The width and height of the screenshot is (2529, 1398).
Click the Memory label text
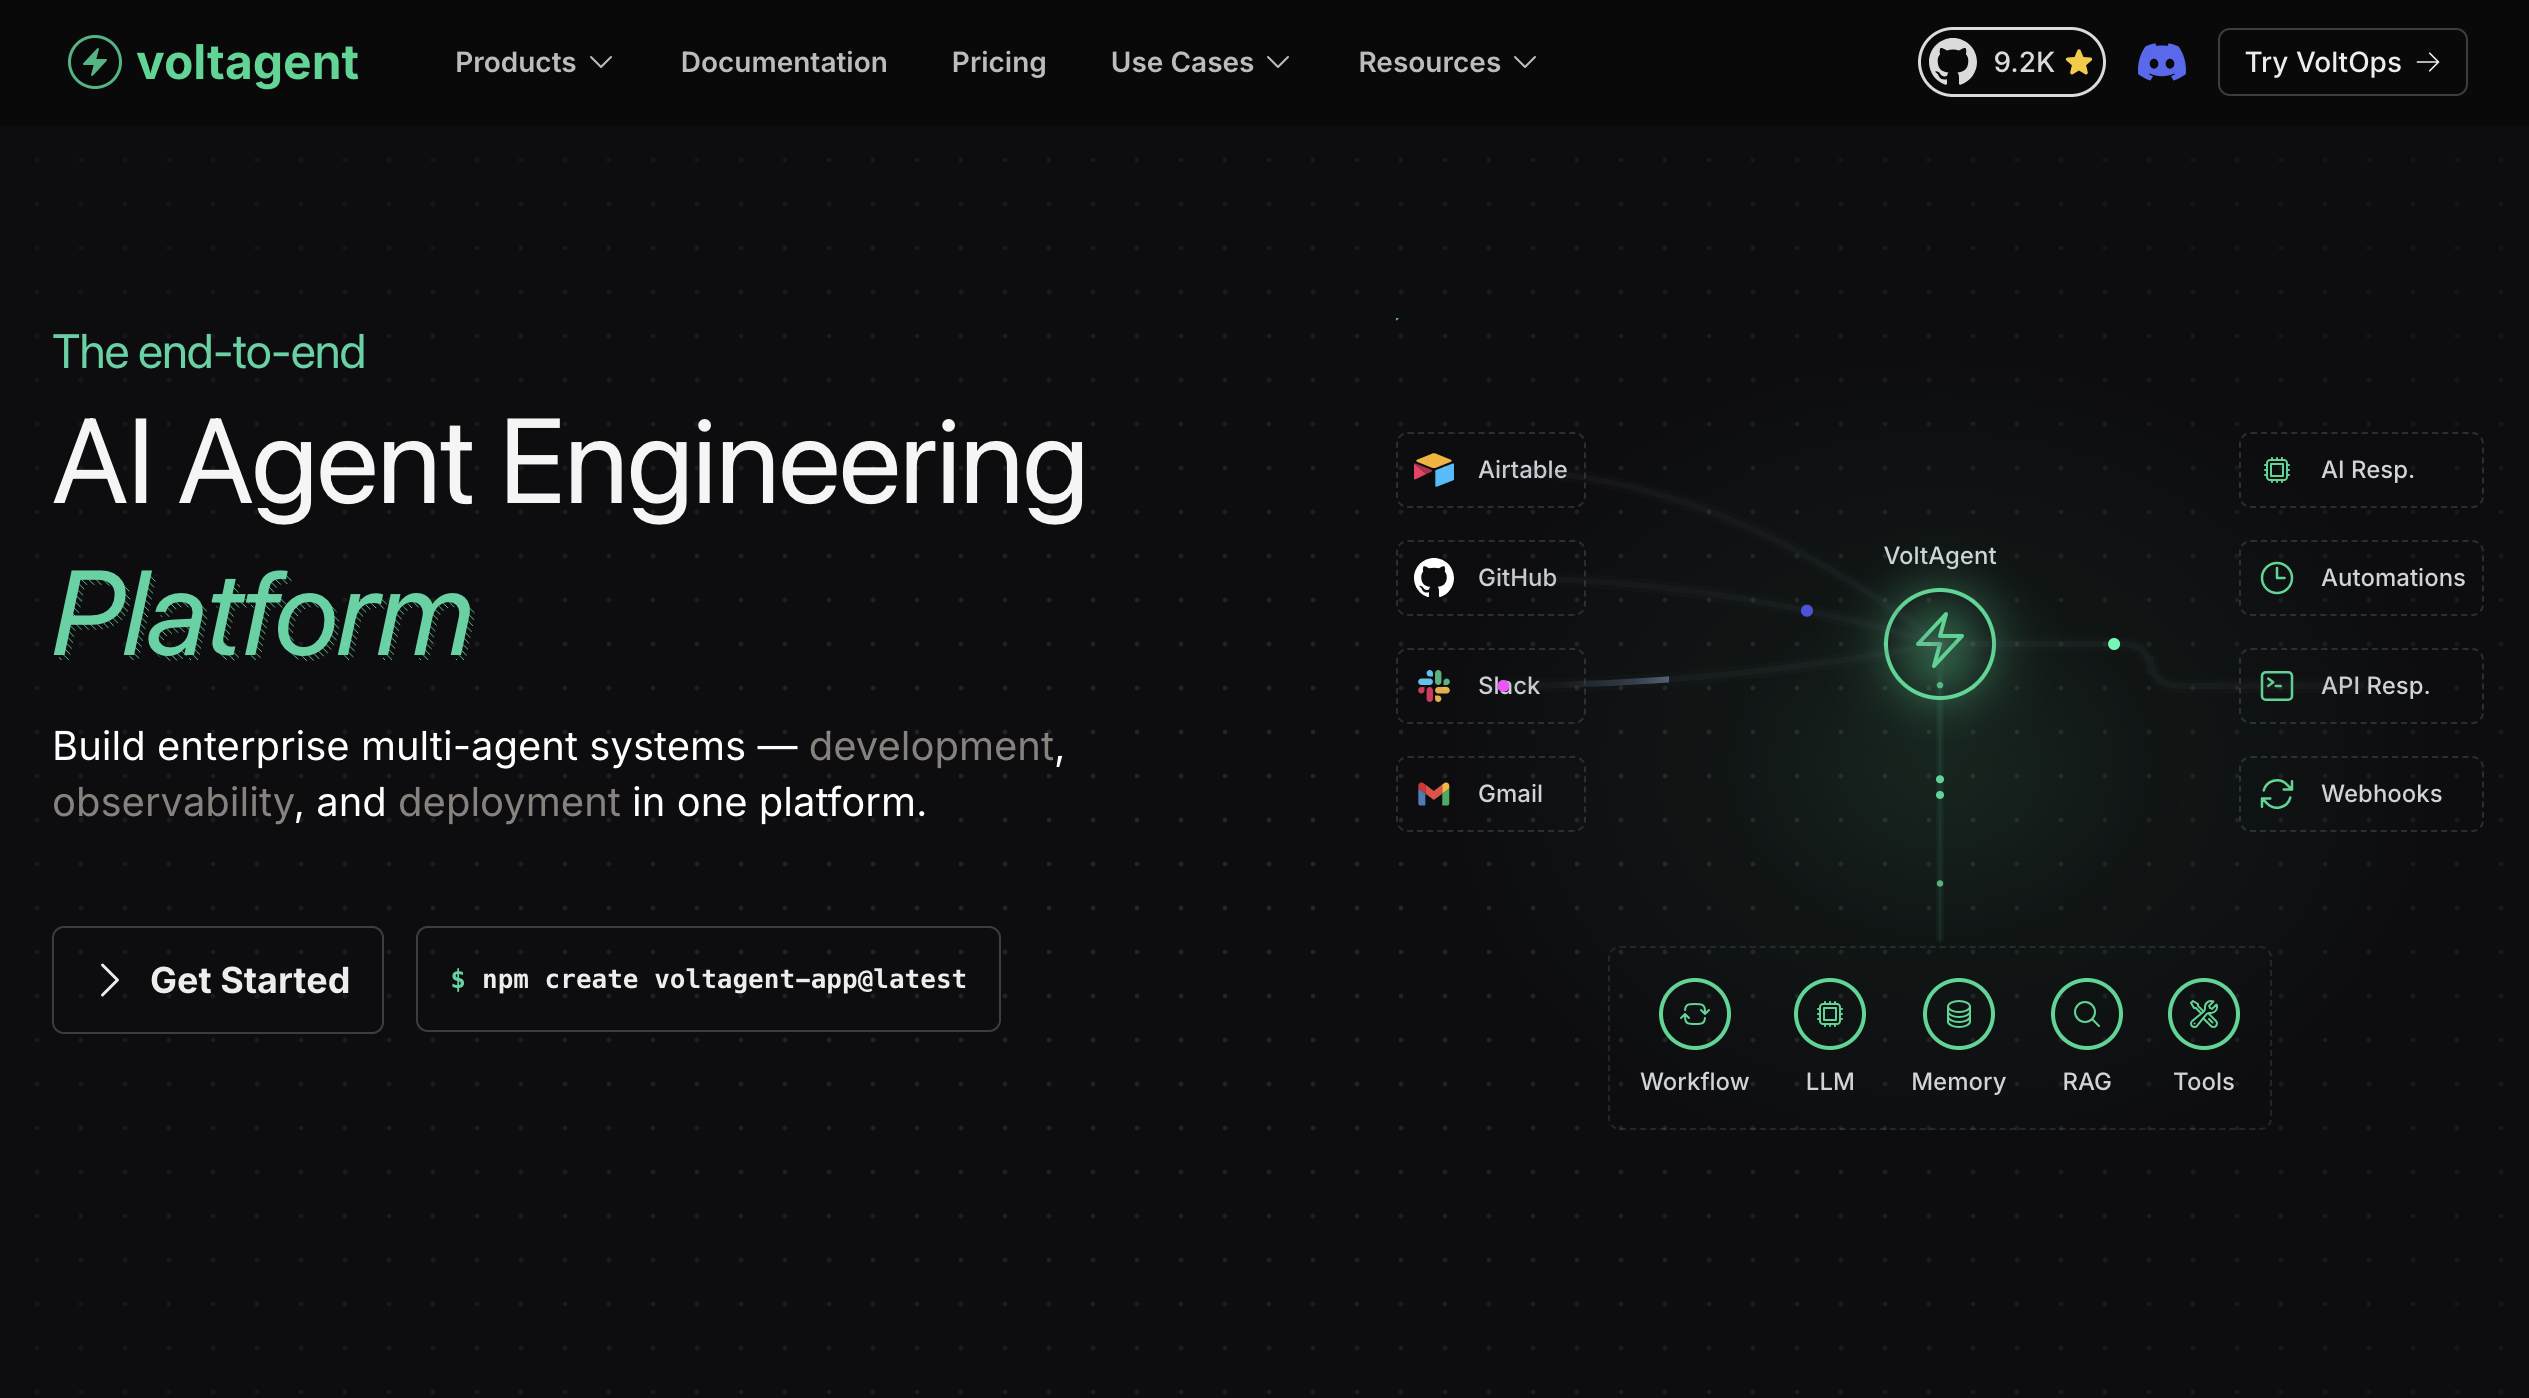(x=1958, y=1081)
